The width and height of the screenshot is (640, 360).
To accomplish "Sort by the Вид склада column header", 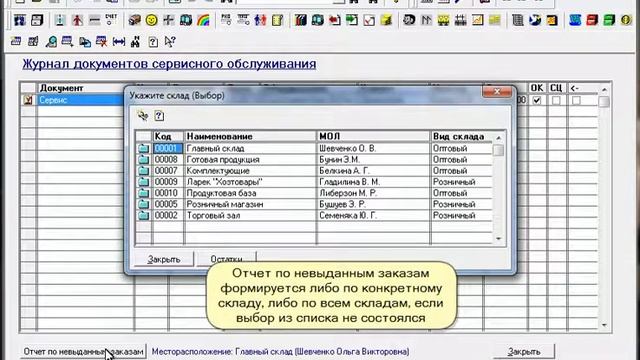I will point(462,136).
